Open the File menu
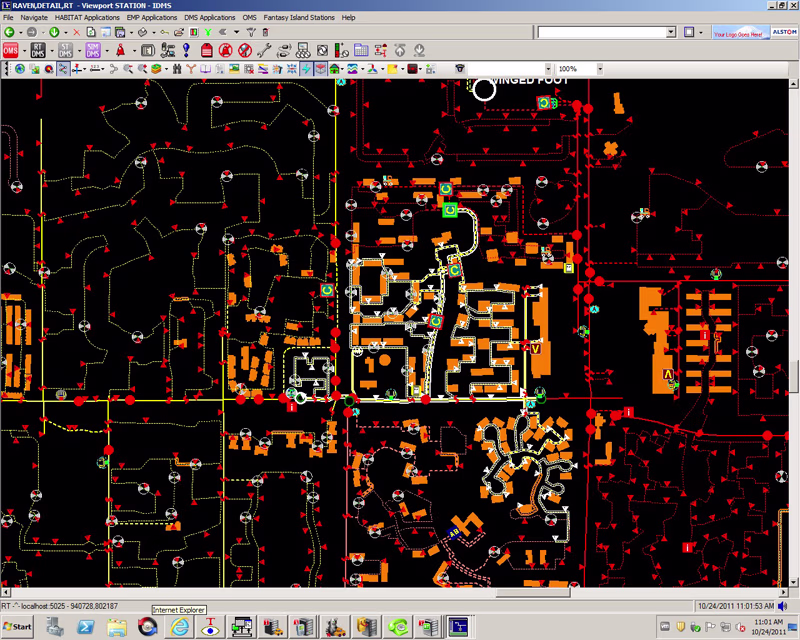Viewport: 800px width, 640px height. pyautogui.click(x=8, y=17)
